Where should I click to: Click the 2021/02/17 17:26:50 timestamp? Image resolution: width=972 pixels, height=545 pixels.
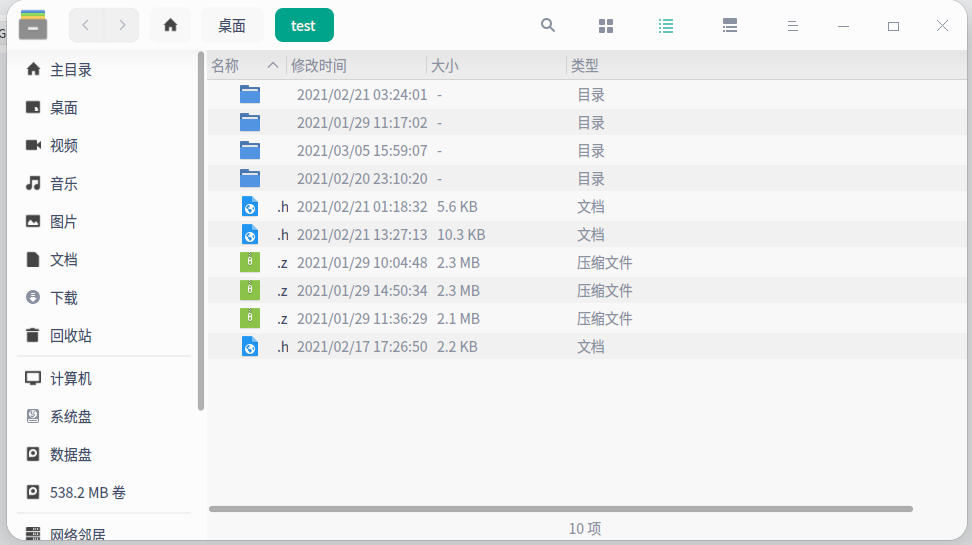(x=362, y=347)
